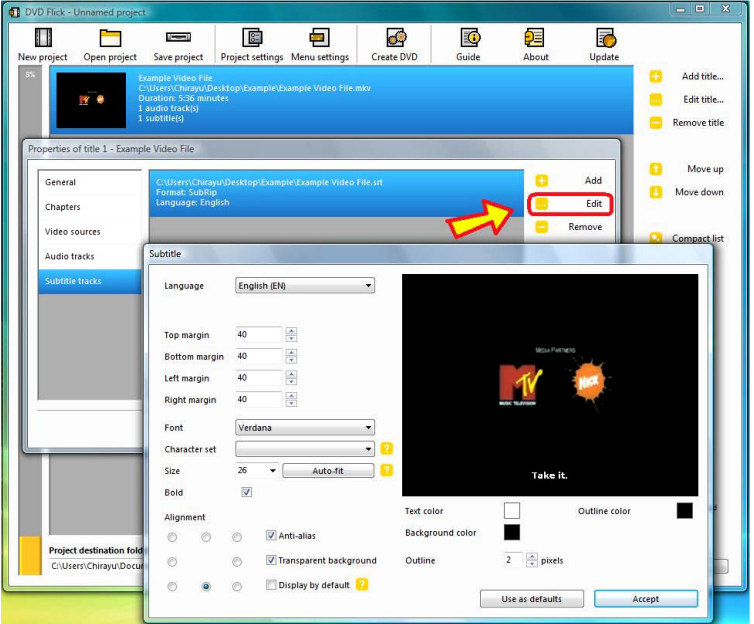Click the Add subtitle plus icon
The width and height of the screenshot is (754, 624).
542,181
